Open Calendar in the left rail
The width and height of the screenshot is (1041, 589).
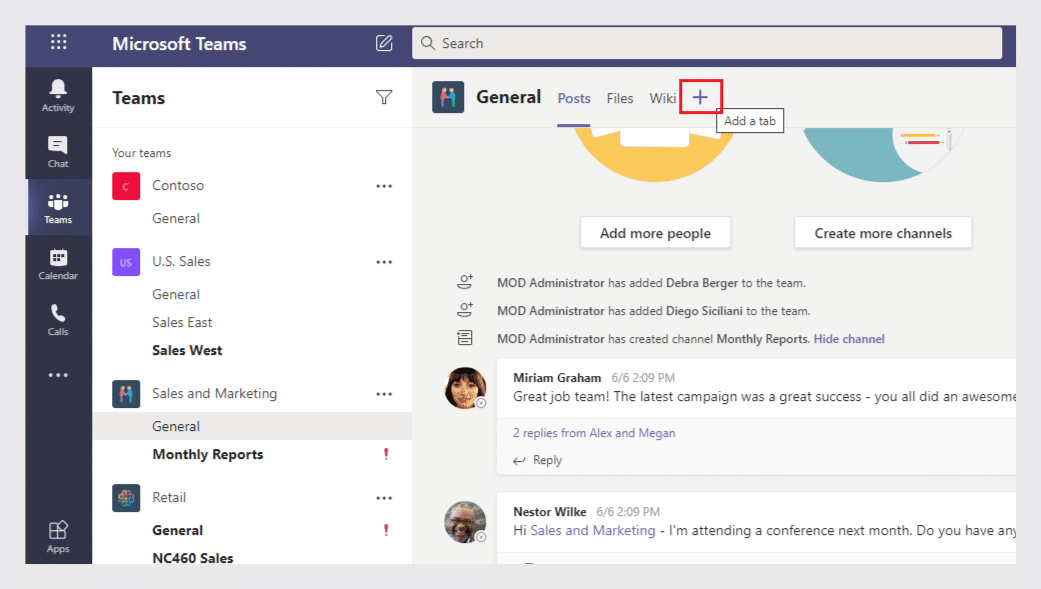tap(58, 264)
